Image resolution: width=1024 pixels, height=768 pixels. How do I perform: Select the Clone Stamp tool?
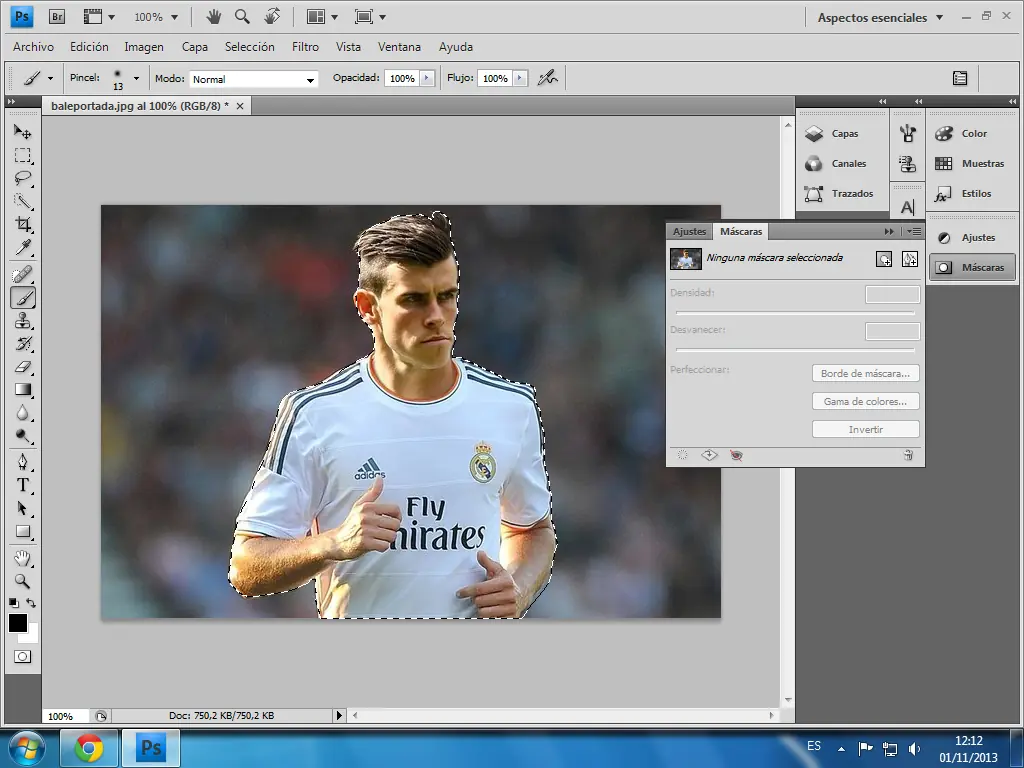pos(23,321)
